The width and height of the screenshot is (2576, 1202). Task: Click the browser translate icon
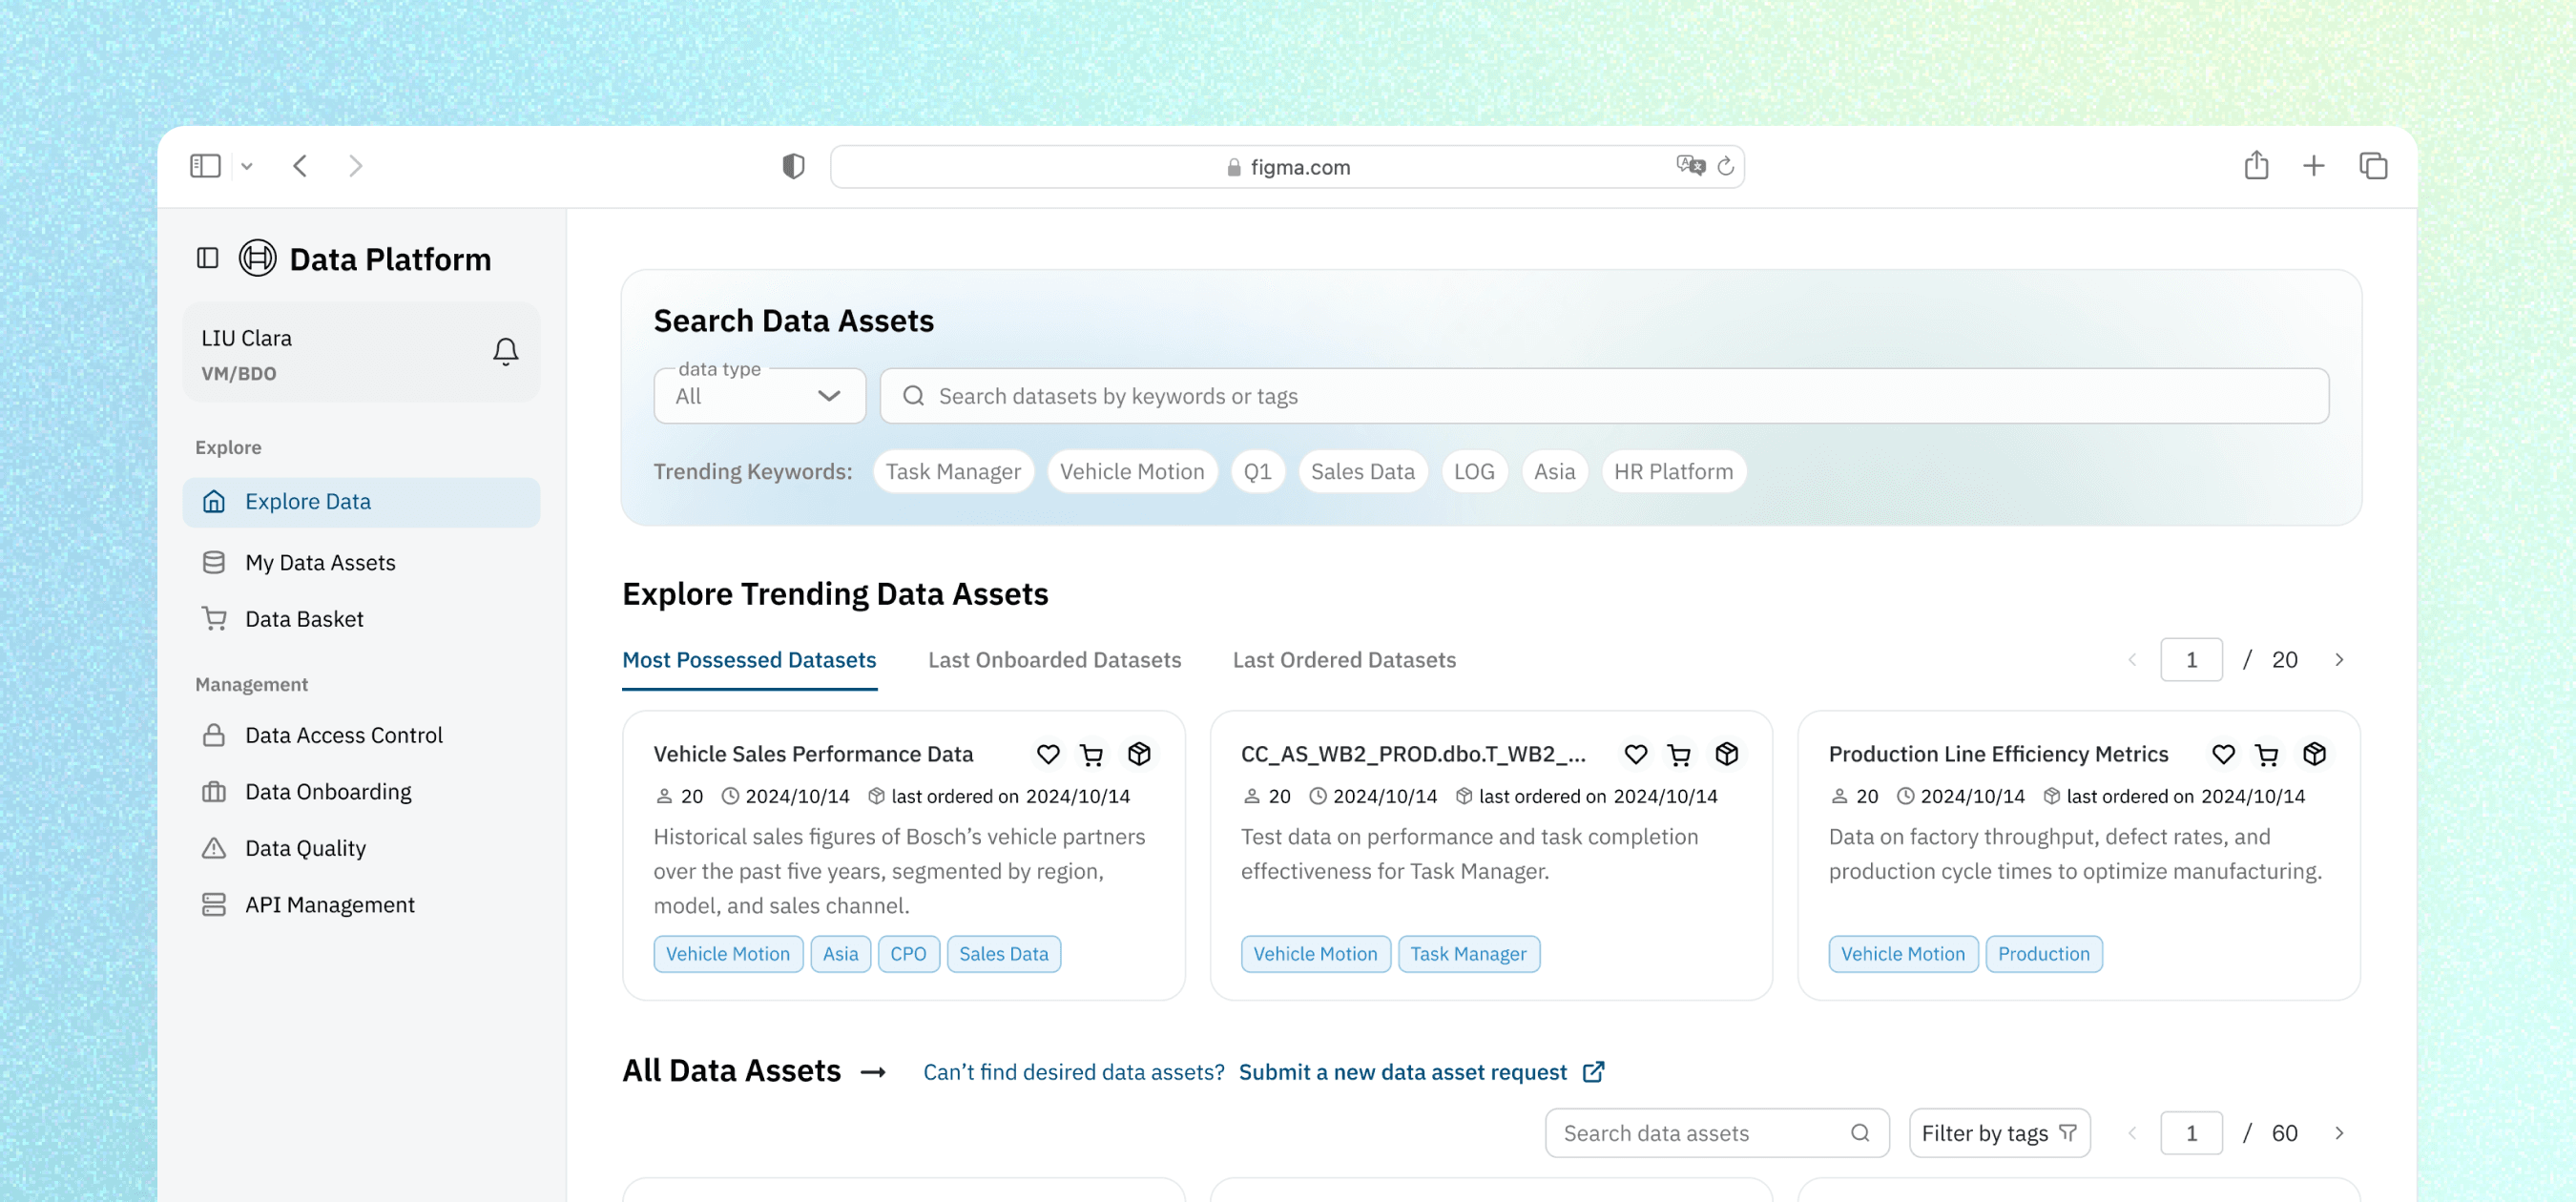click(x=1690, y=165)
